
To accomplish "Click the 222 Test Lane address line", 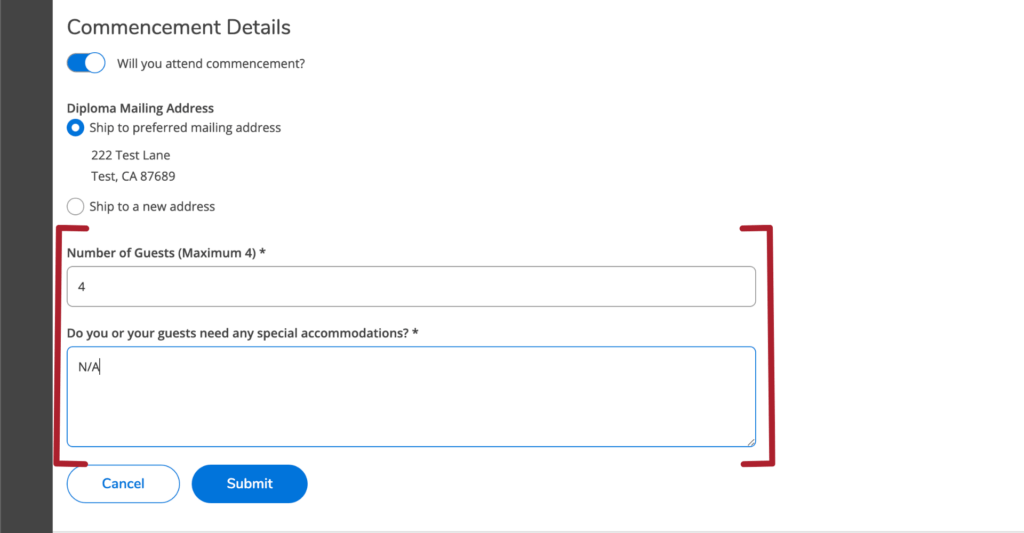I will [131, 156].
